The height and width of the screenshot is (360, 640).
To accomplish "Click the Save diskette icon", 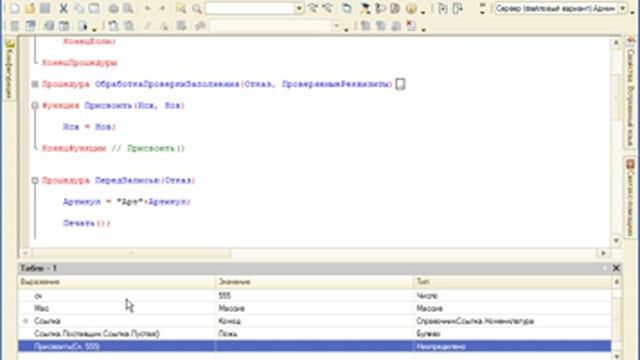I will (45, 8).
